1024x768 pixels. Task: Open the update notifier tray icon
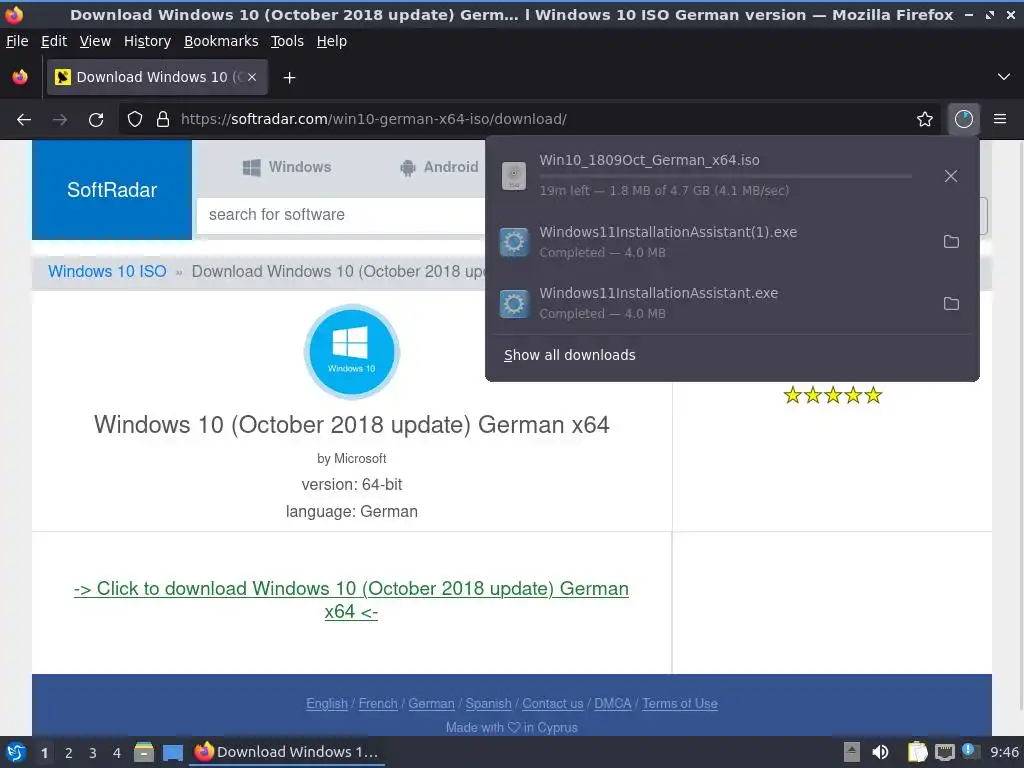tap(970, 752)
